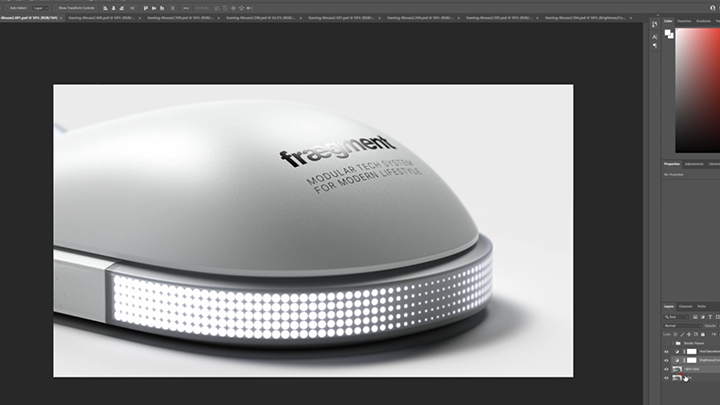720x405 pixels.
Task: Select the Brightness/Contrast layer mask thumbnail
Action: 692,360
